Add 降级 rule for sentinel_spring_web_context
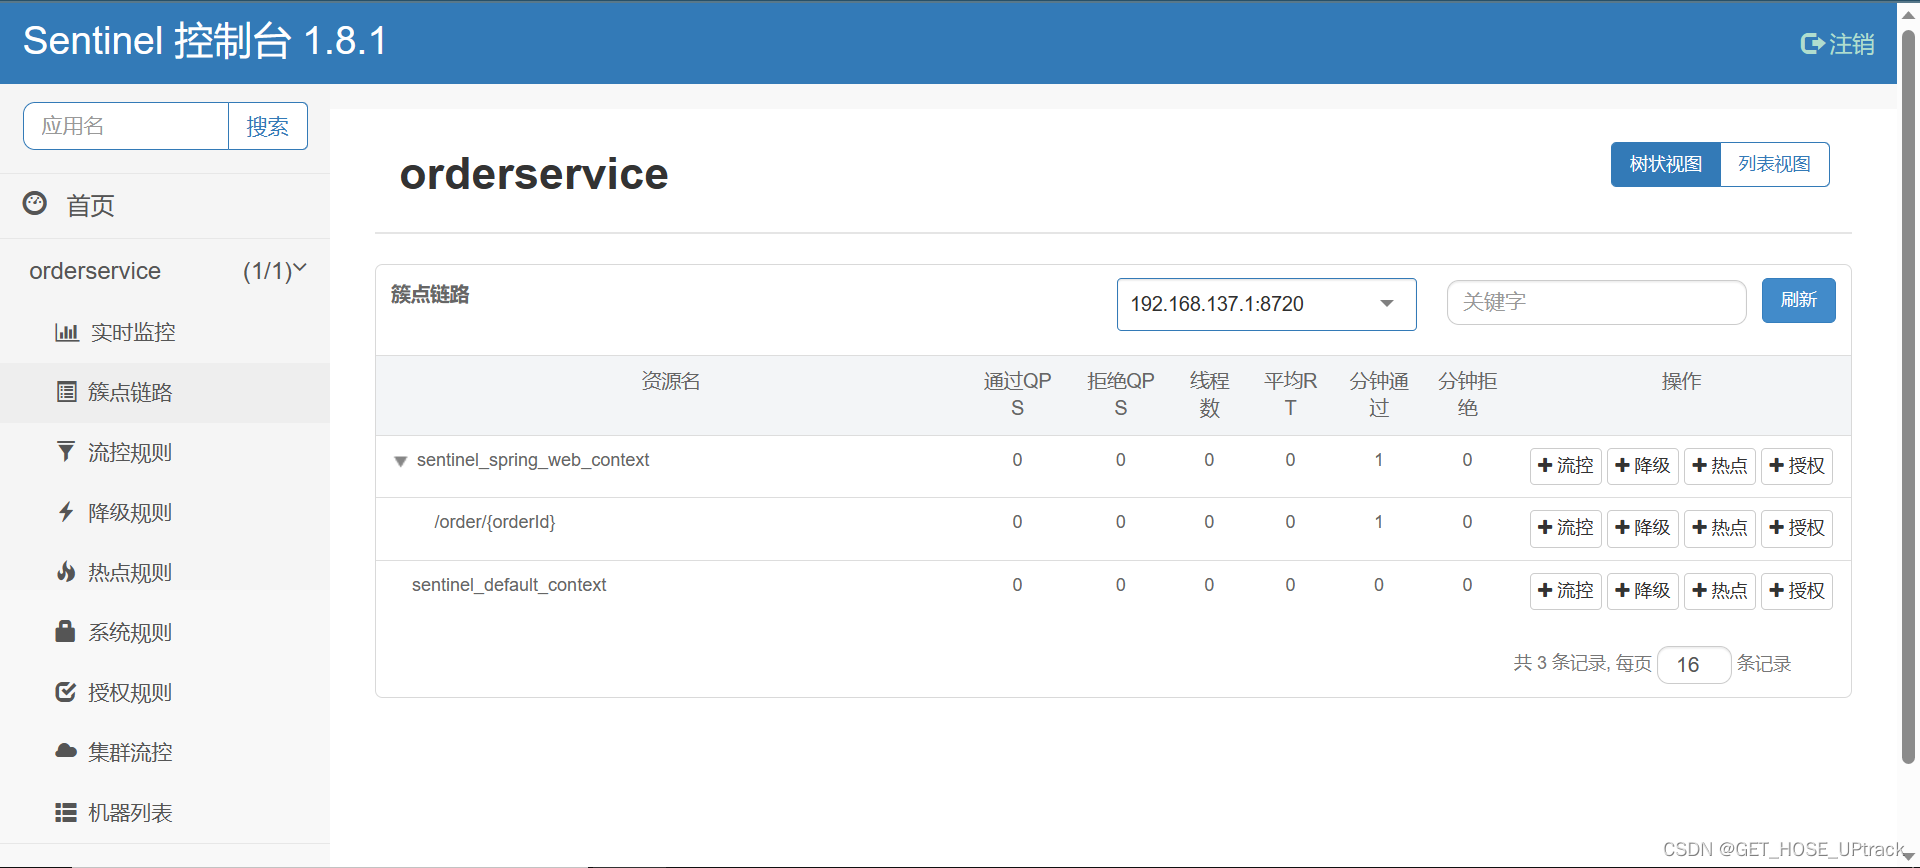The width and height of the screenshot is (1920, 868). [1643, 466]
